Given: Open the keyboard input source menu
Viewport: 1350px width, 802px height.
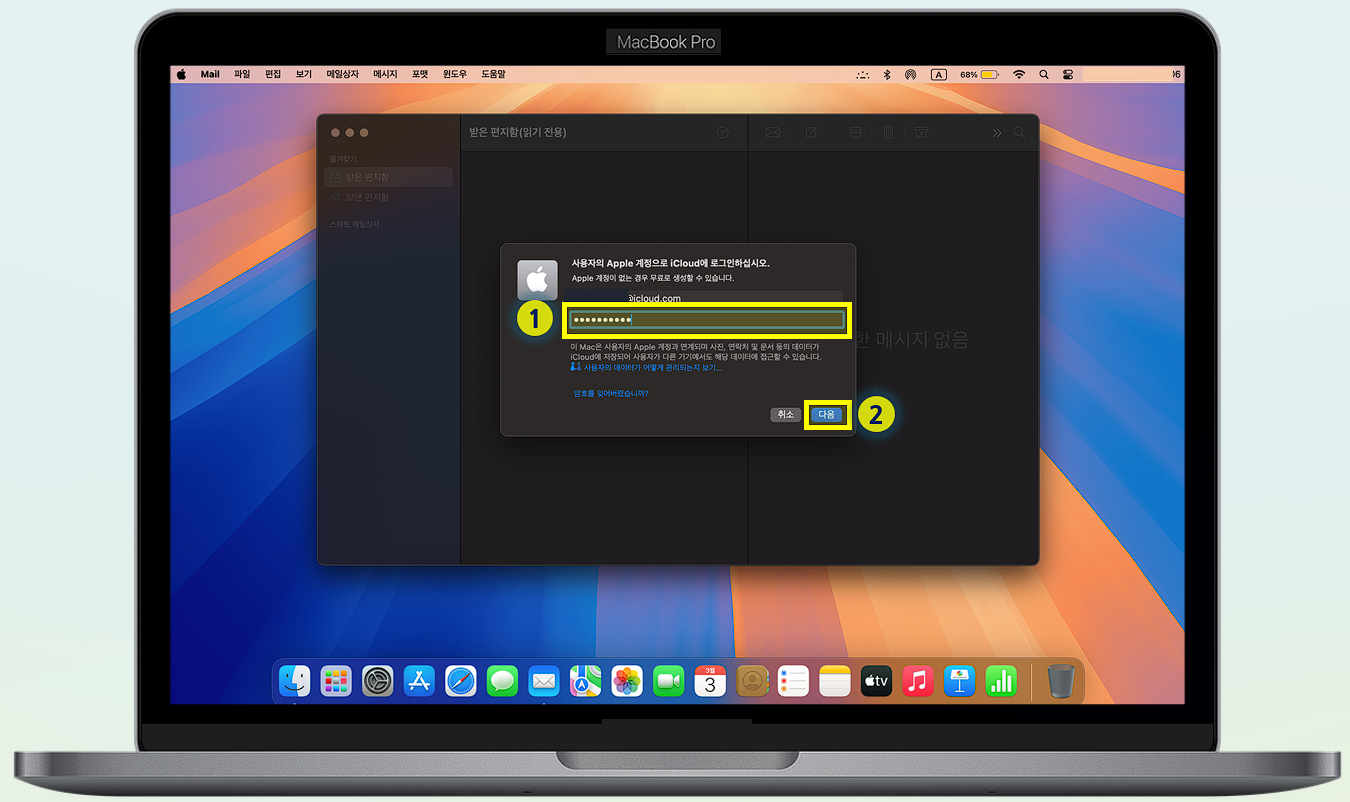Looking at the screenshot, I should point(938,73).
